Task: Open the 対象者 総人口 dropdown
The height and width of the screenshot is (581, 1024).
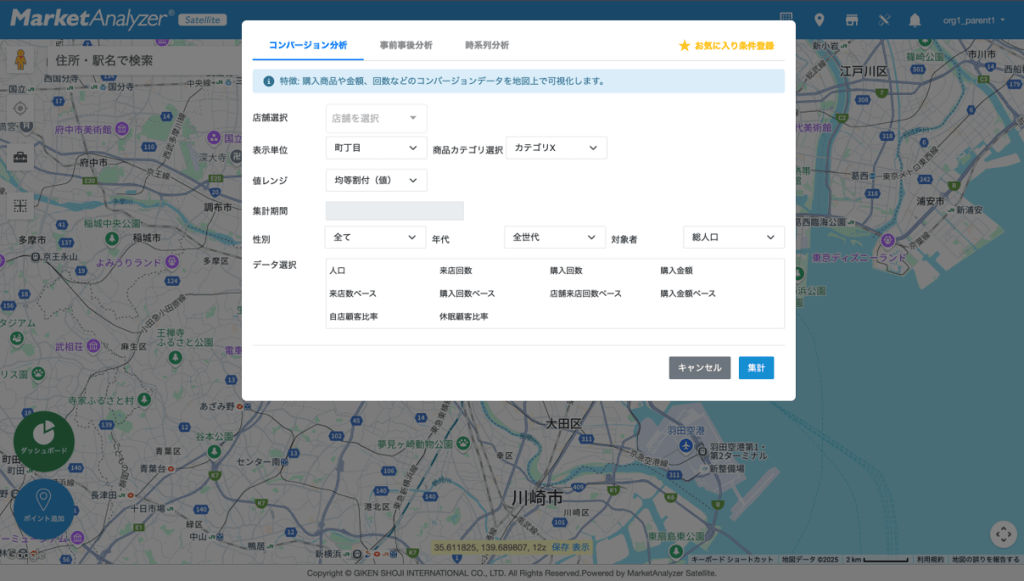Action: [733, 238]
